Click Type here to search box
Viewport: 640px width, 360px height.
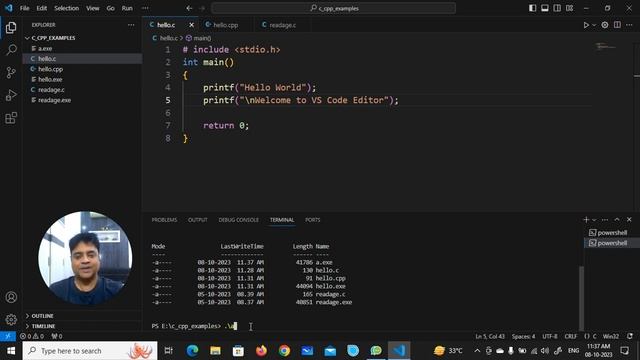90,351
